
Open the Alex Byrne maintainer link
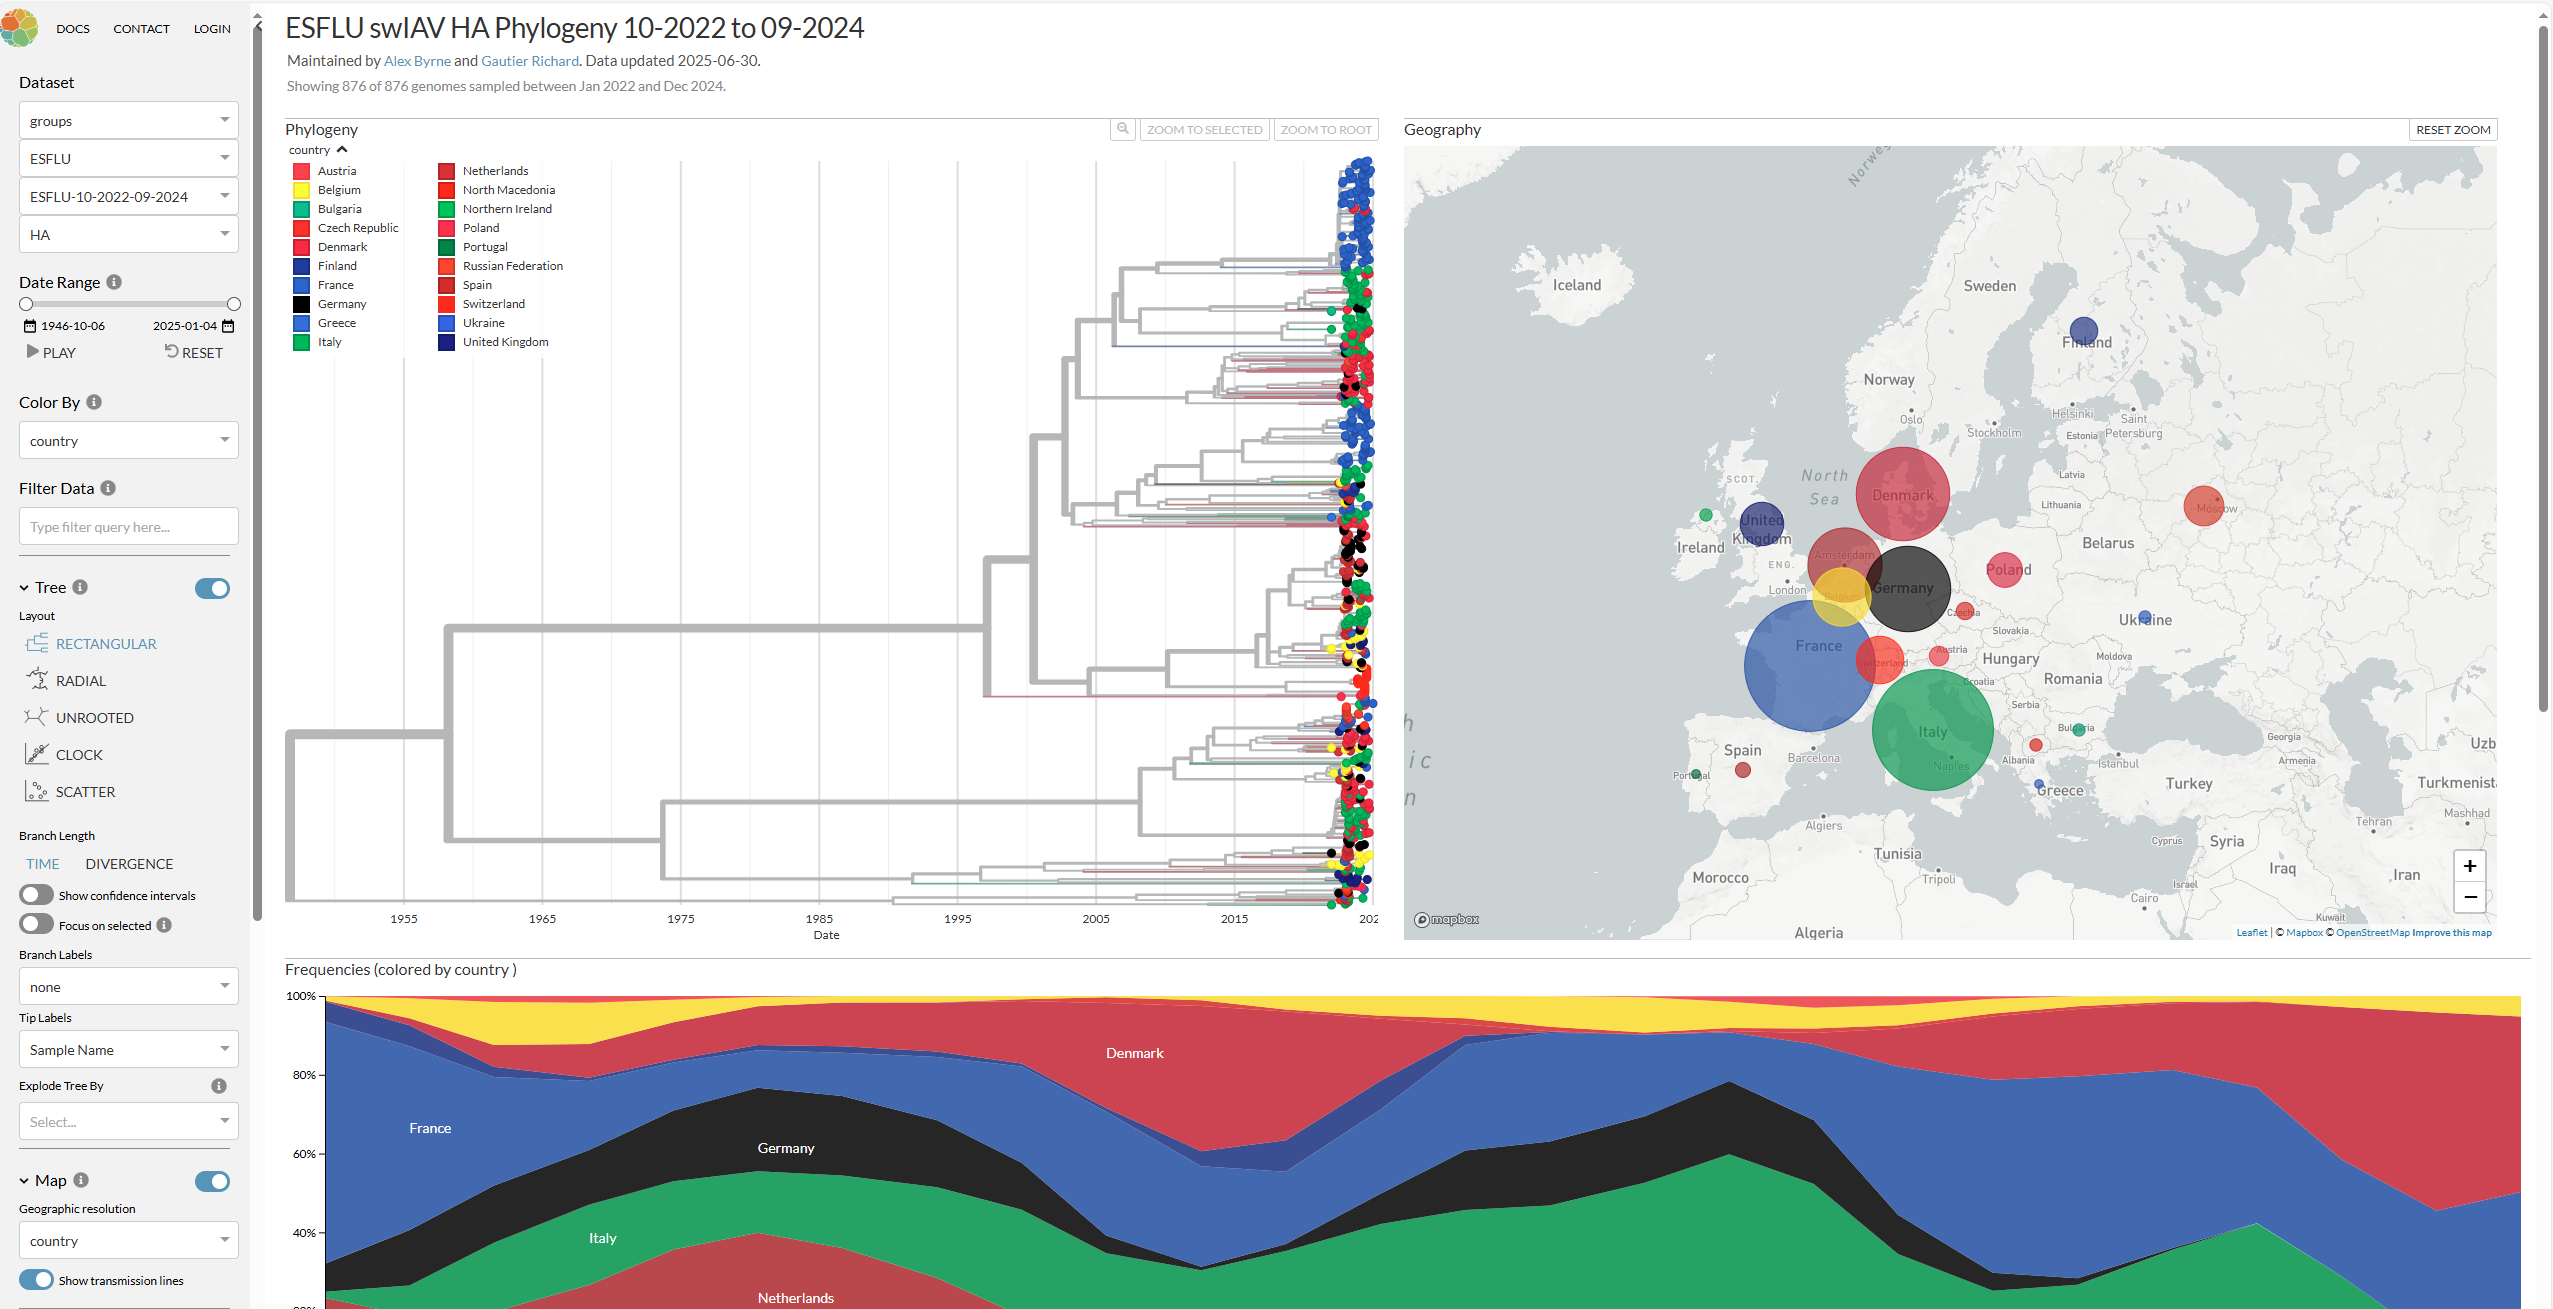point(417,61)
